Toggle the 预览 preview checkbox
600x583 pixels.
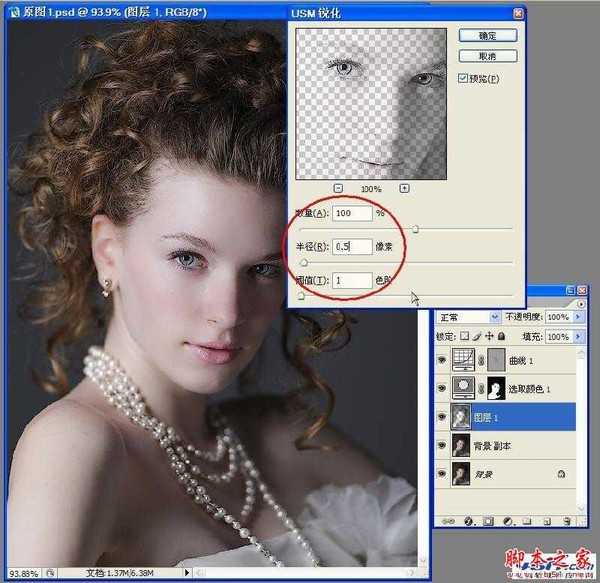(x=463, y=78)
